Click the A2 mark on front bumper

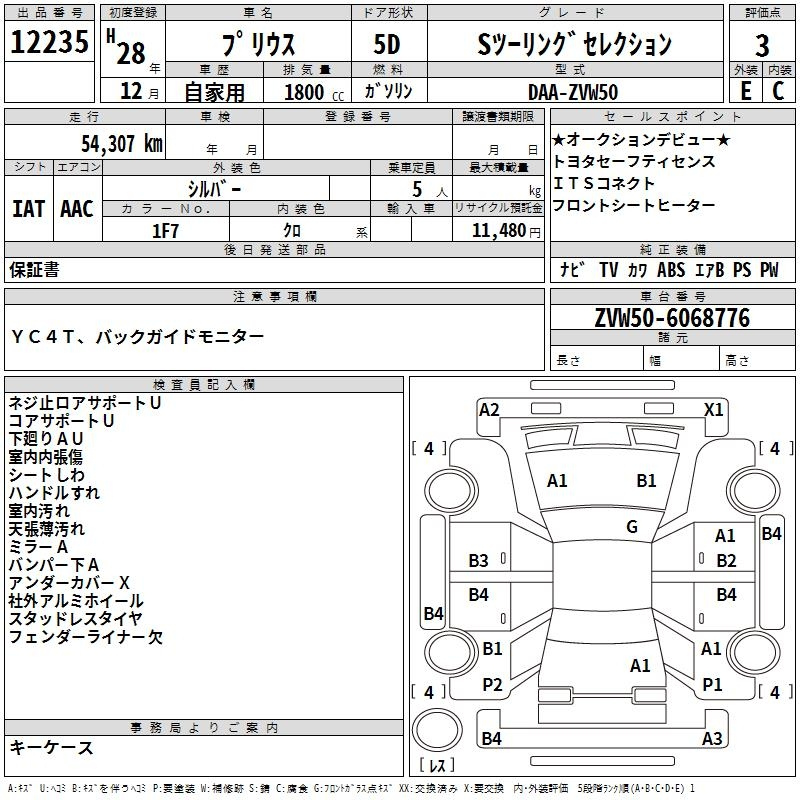[x=489, y=410]
